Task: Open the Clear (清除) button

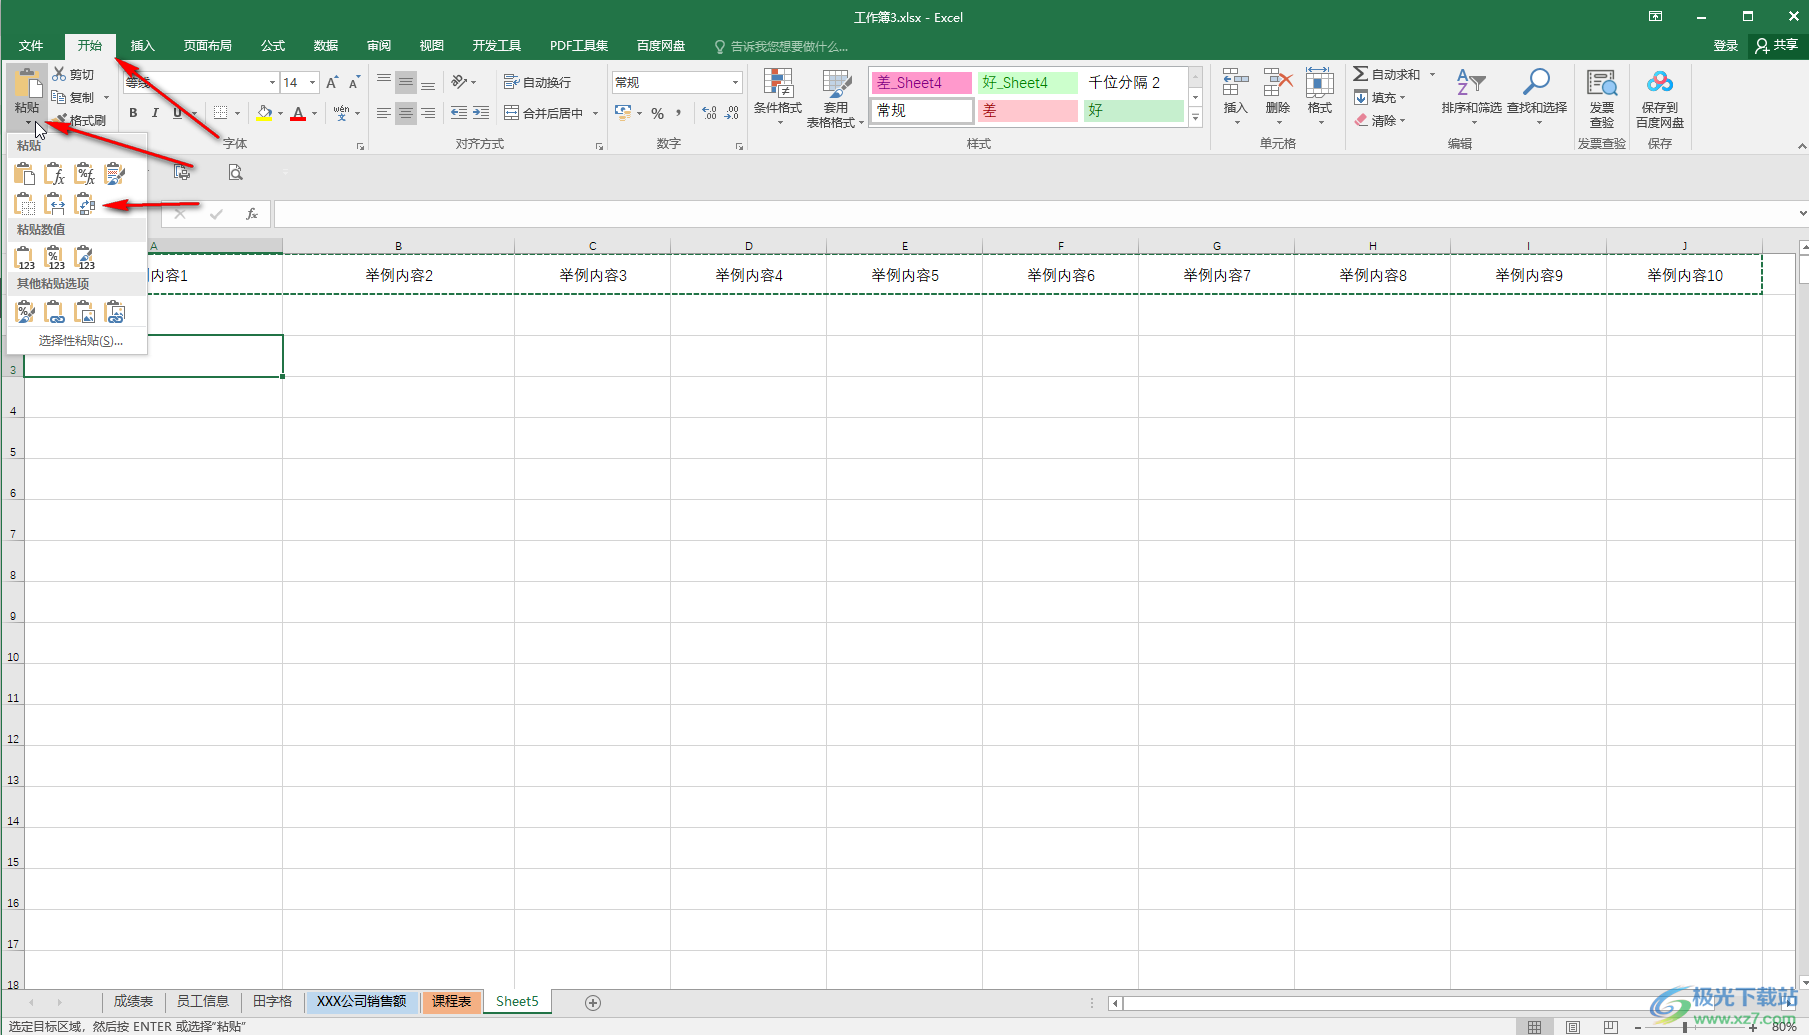Action: coord(1381,120)
